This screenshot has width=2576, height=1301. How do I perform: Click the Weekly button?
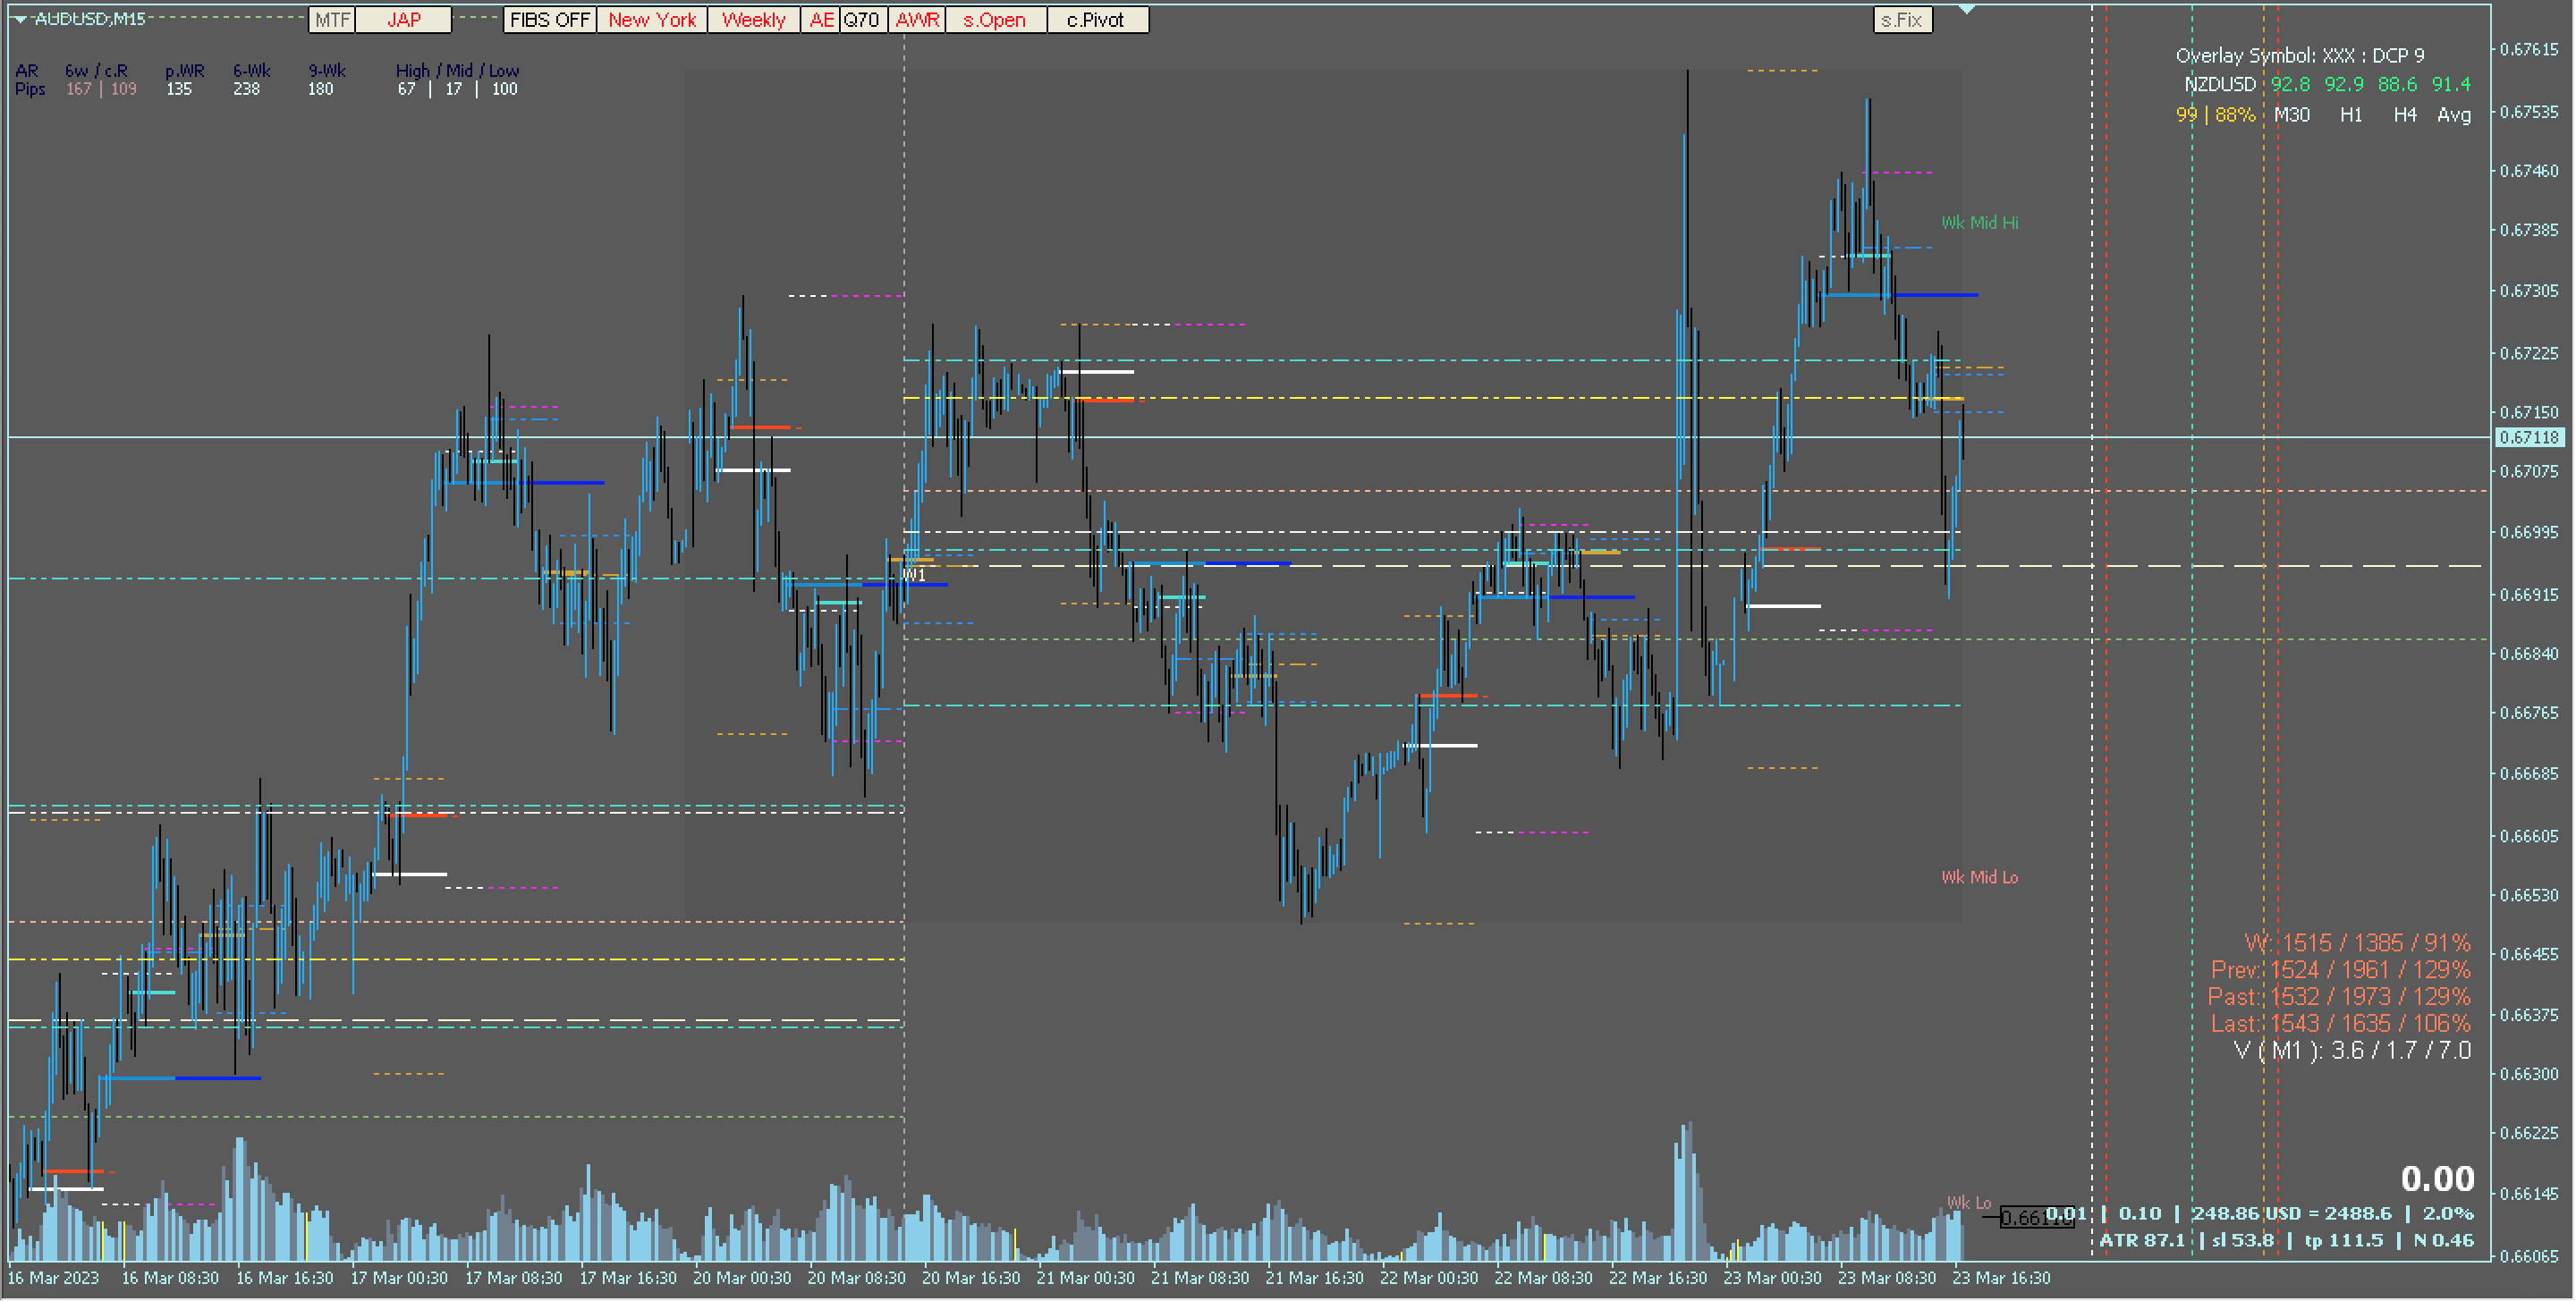(753, 20)
